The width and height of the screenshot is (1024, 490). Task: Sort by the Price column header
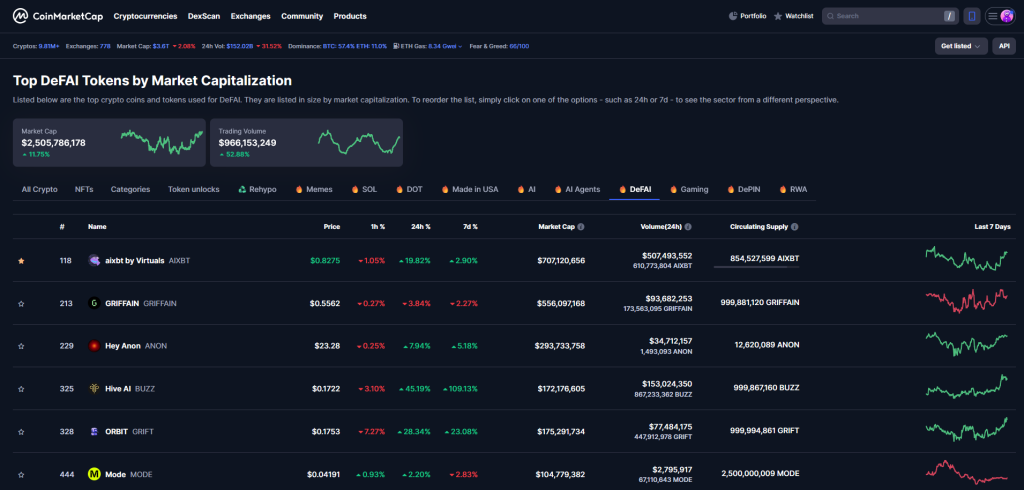pos(332,227)
